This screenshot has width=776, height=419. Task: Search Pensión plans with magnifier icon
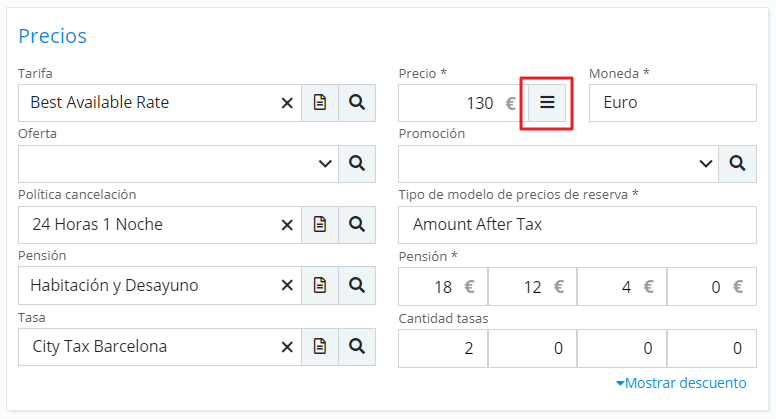pyautogui.click(x=357, y=286)
